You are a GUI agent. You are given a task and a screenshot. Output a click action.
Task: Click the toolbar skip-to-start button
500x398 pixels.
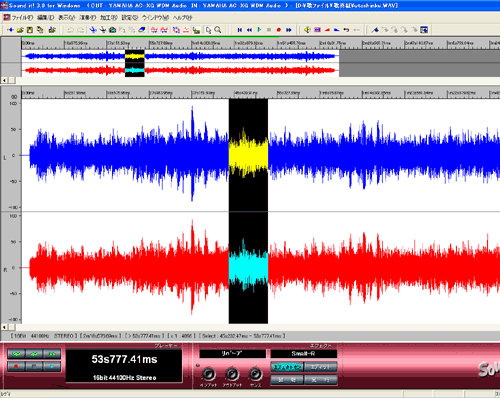pos(240,30)
